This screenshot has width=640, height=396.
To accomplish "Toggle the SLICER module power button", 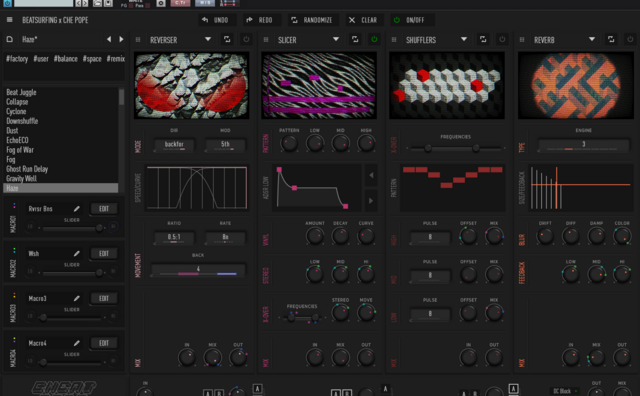I will click(x=374, y=39).
